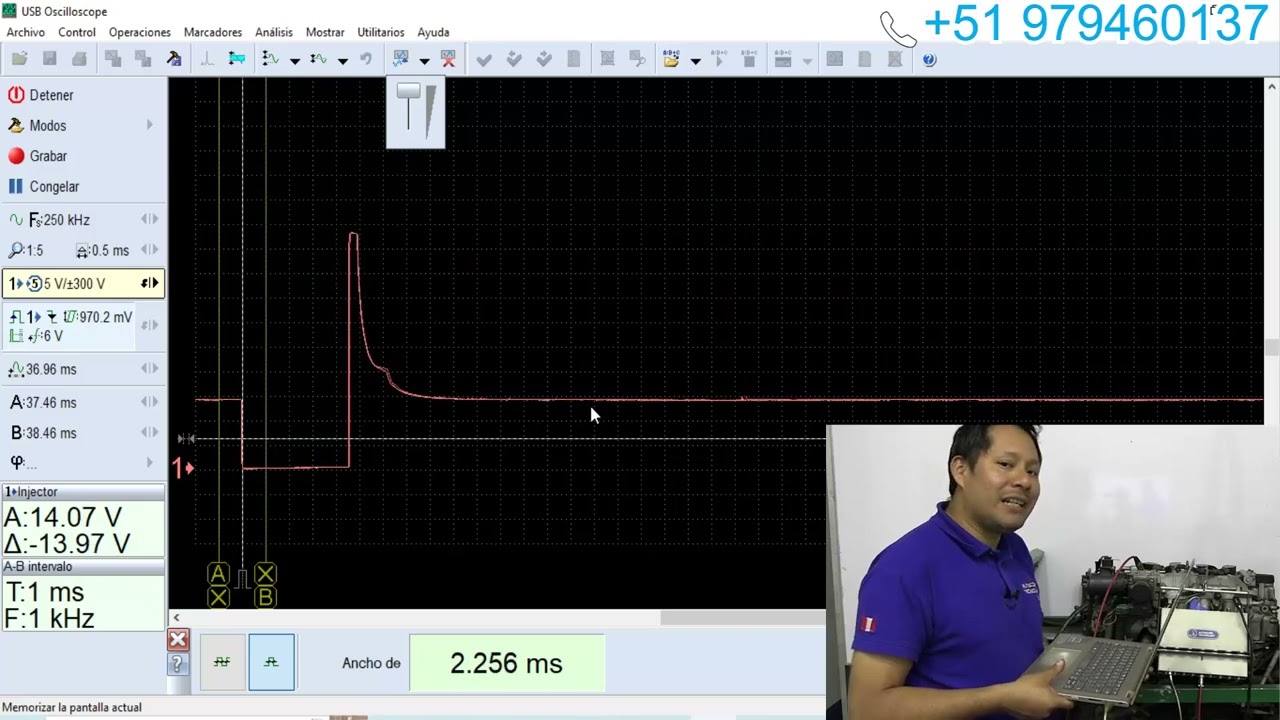Viewport: 1280px width, 720px height.
Task: Adjust sampling rate Fs 250 kHz arrows
Action: pos(149,219)
